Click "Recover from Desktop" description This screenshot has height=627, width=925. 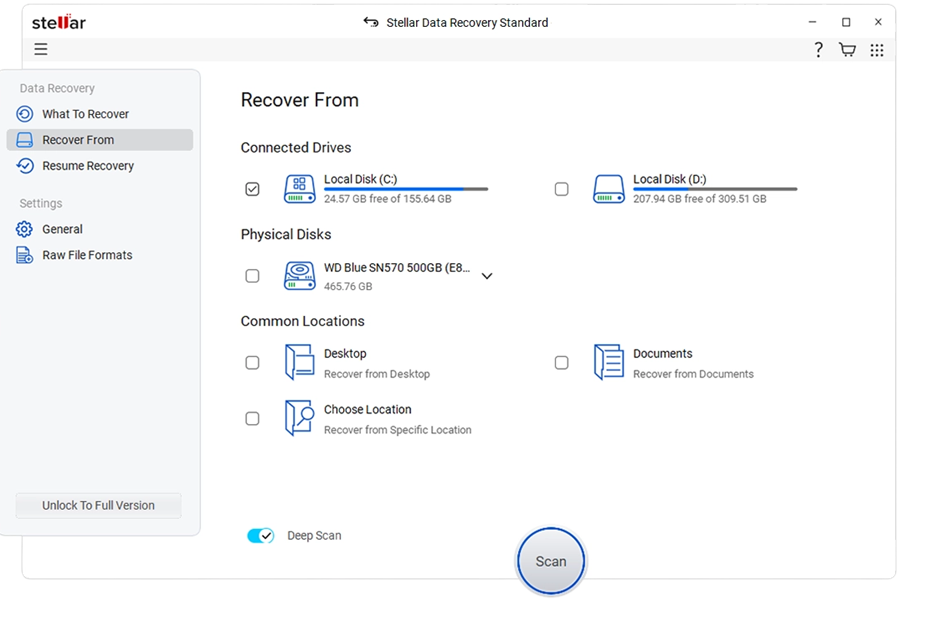pos(377,374)
